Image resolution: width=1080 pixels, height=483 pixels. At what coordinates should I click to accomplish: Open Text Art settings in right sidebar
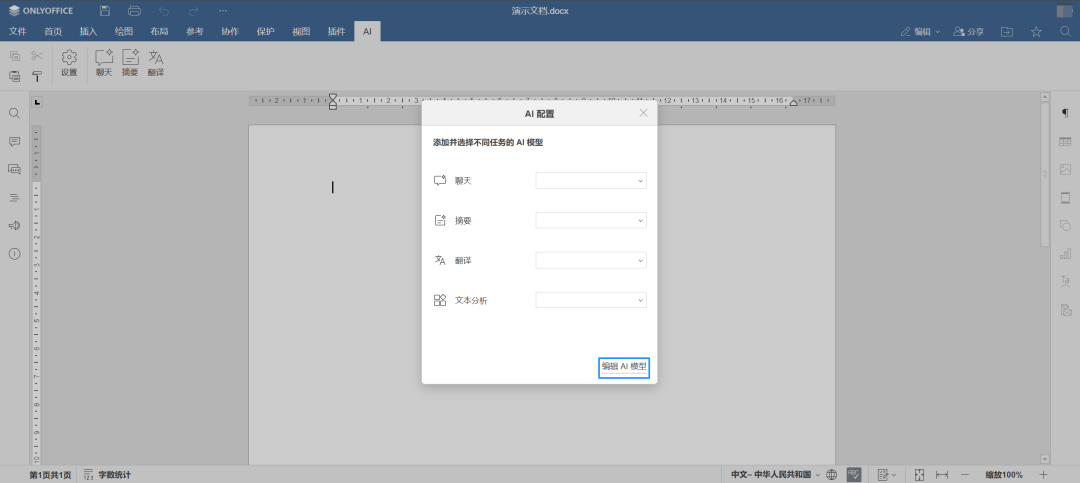coord(1066,282)
